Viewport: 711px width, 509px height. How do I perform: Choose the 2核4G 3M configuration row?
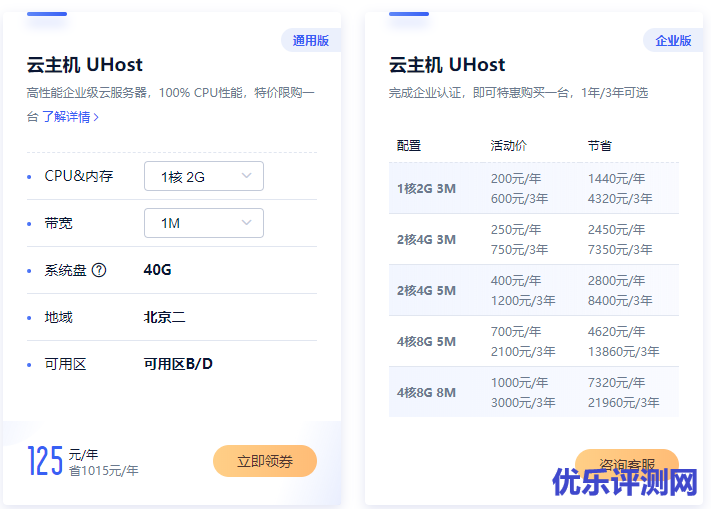(x=533, y=239)
